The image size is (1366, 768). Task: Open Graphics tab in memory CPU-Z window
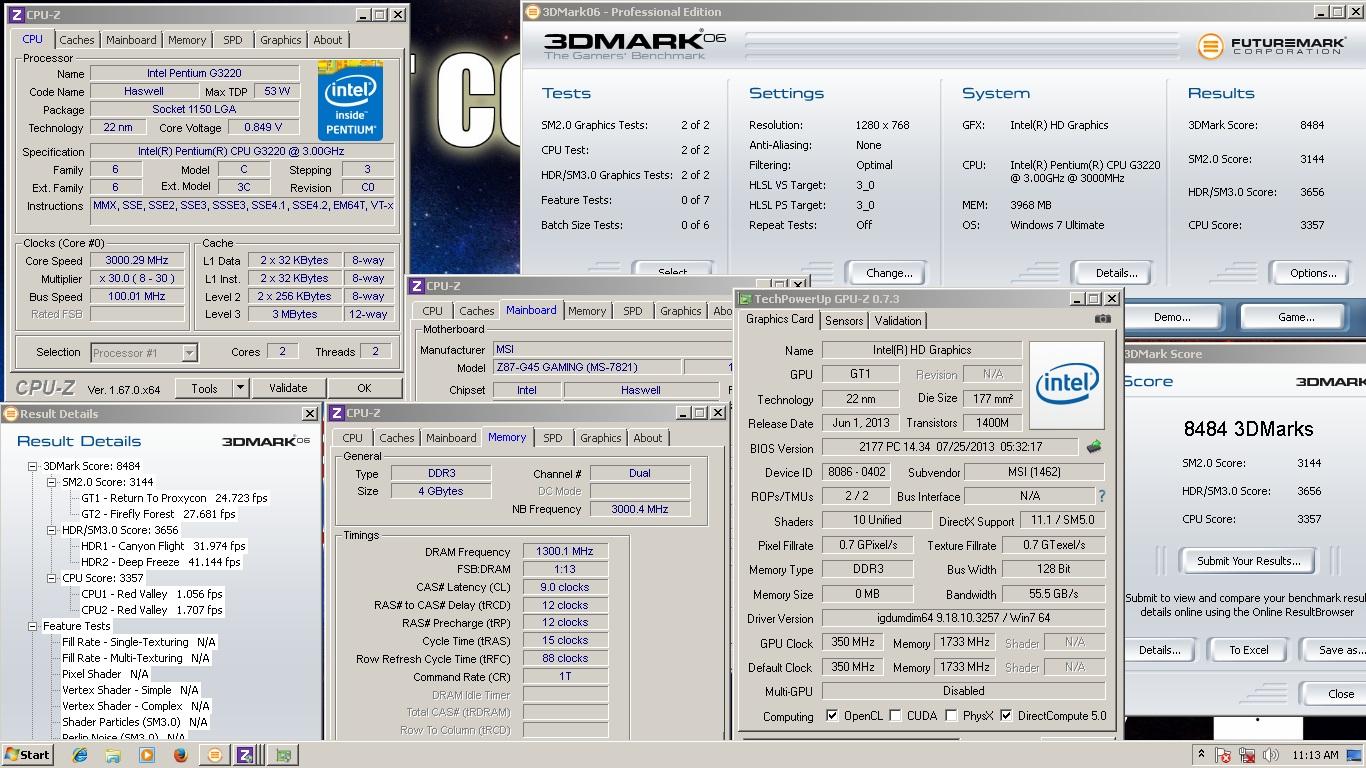tap(600, 438)
